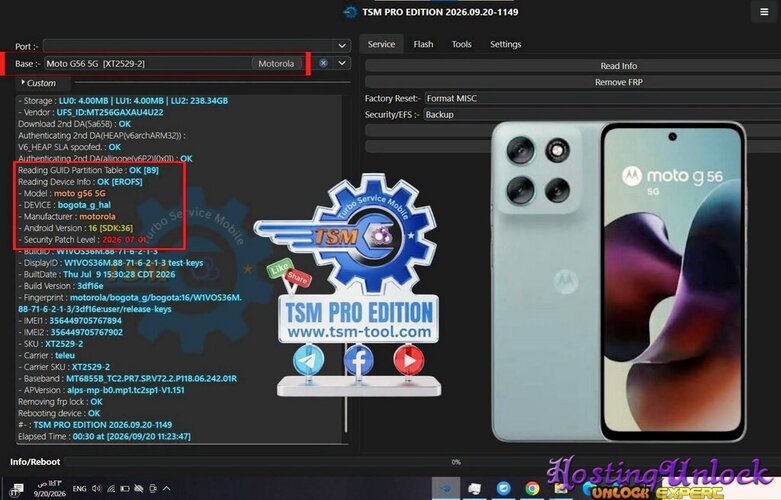Open the Factory Reset Format MISC dropdown

(603, 99)
